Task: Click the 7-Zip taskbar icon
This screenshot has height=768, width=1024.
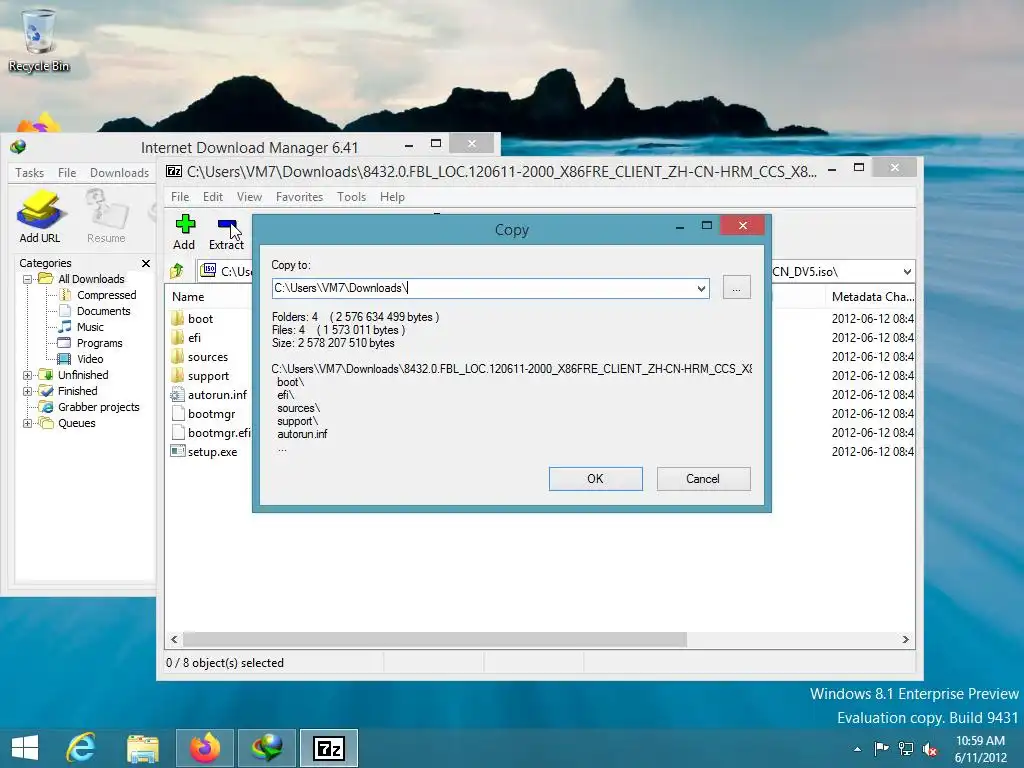Action: point(328,748)
